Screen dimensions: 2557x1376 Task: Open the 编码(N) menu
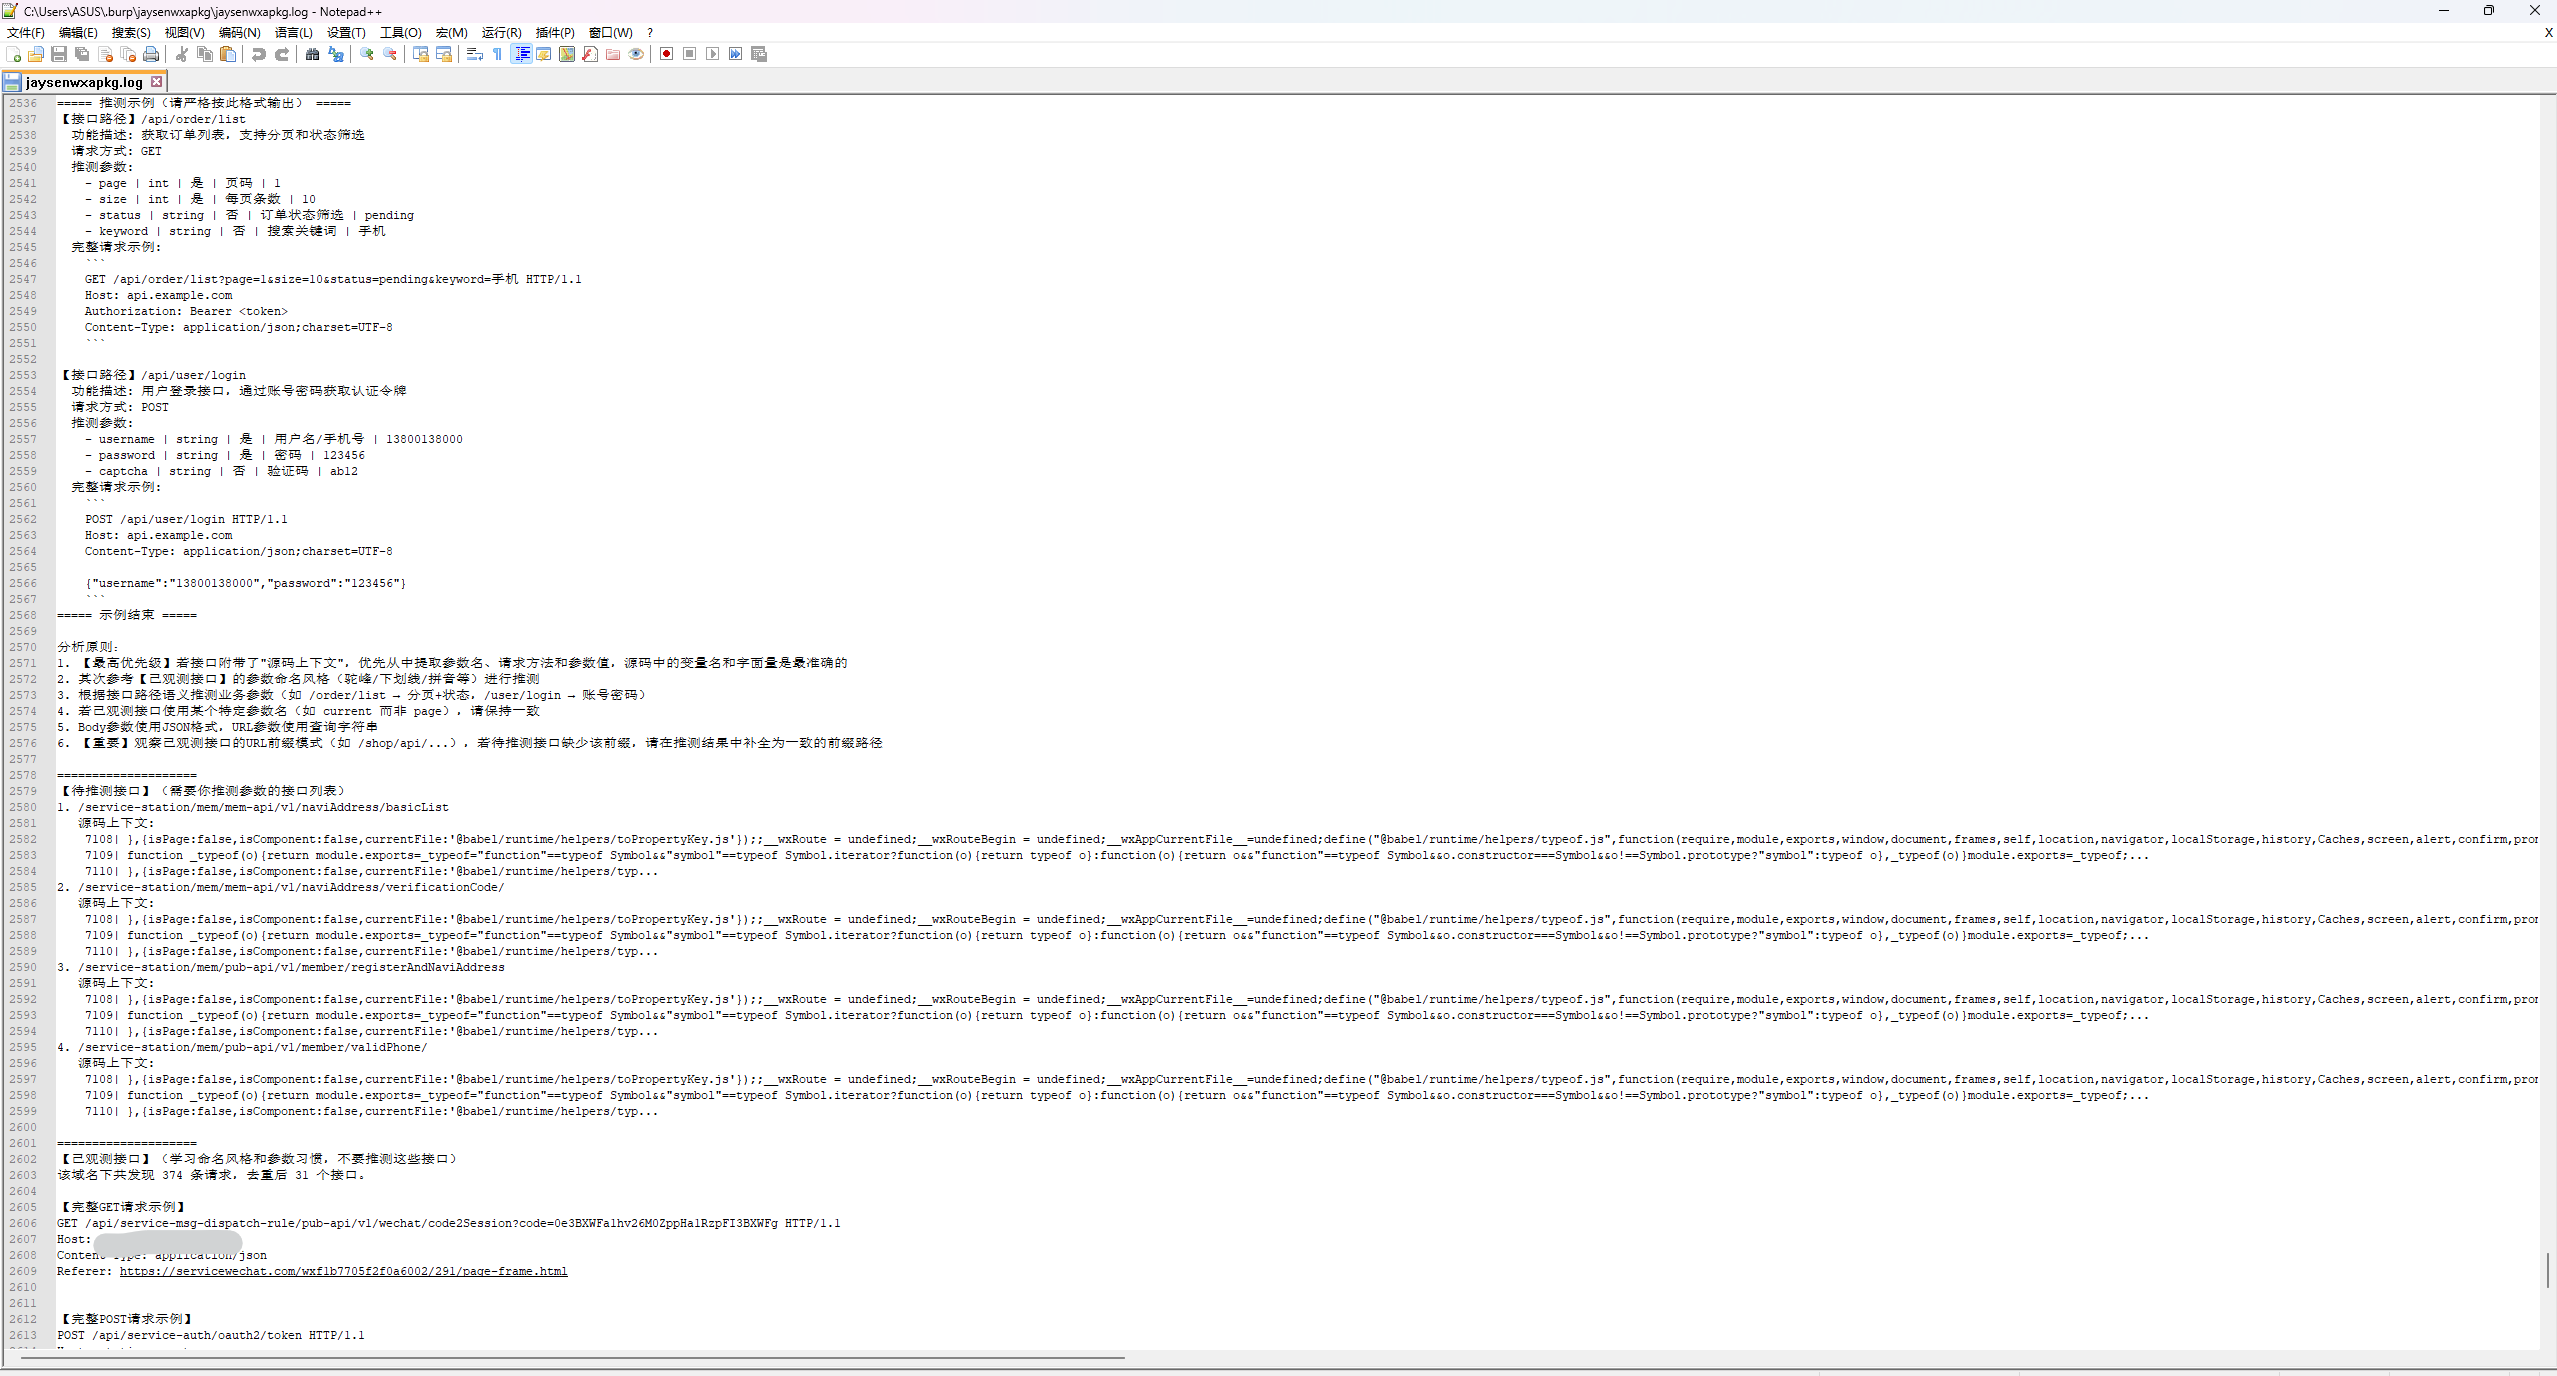click(240, 33)
